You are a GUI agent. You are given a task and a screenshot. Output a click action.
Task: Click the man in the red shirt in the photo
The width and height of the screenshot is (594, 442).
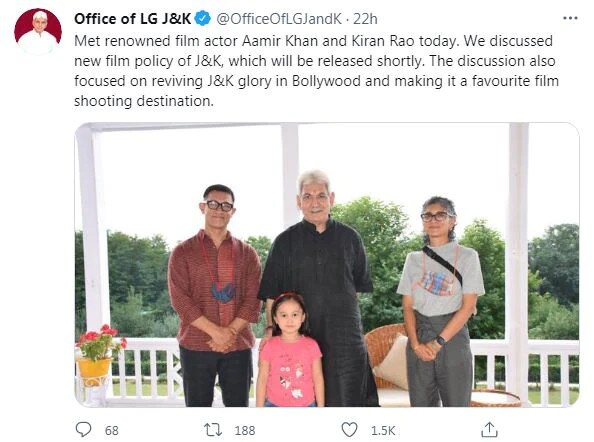[x=215, y=295]
